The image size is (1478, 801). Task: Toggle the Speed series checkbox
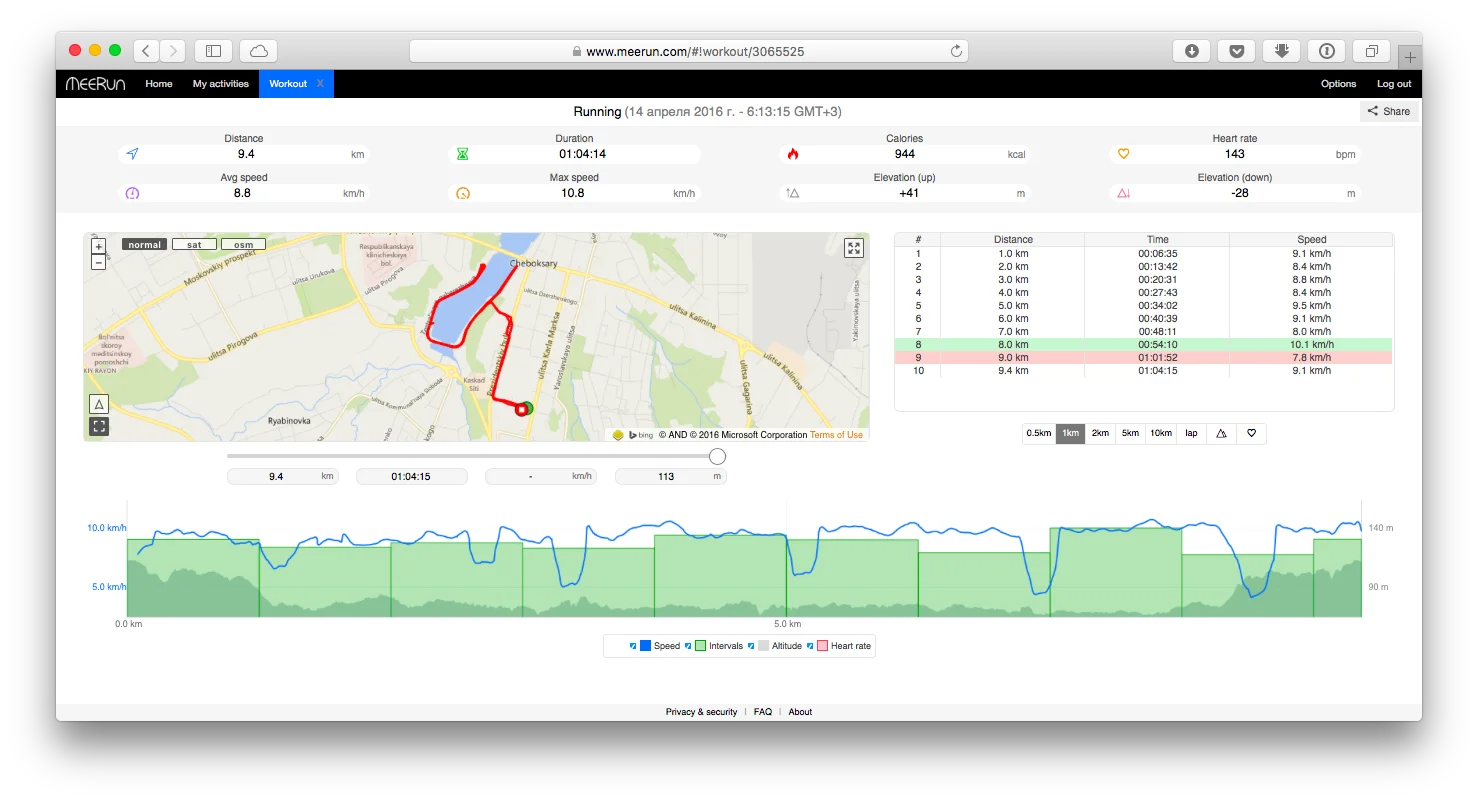633,646
